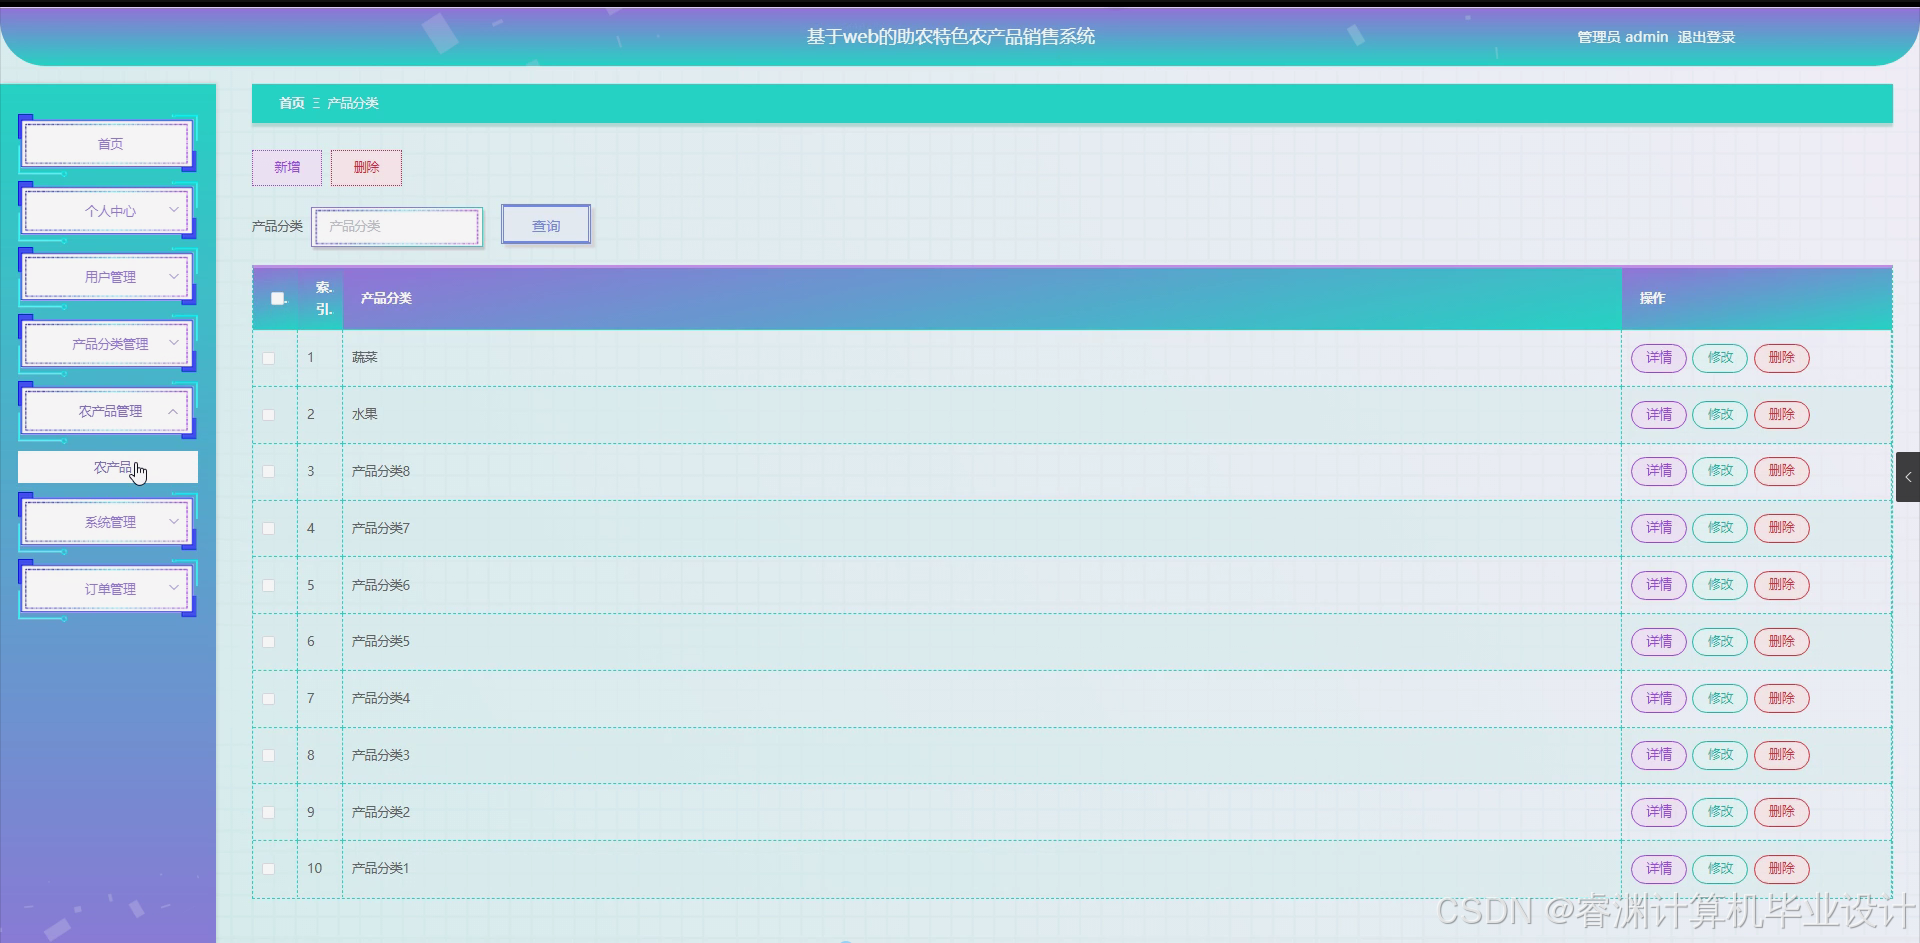Click the 查询 search button
Image resolution: width=1920 pixels, height=943 pixels.
tap(546, 225)
